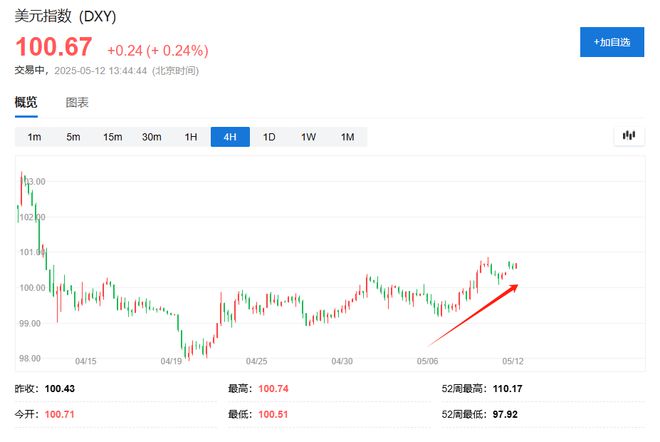
Task: Click the 04/30 date label on chart axis
Action: pos(342,361)
